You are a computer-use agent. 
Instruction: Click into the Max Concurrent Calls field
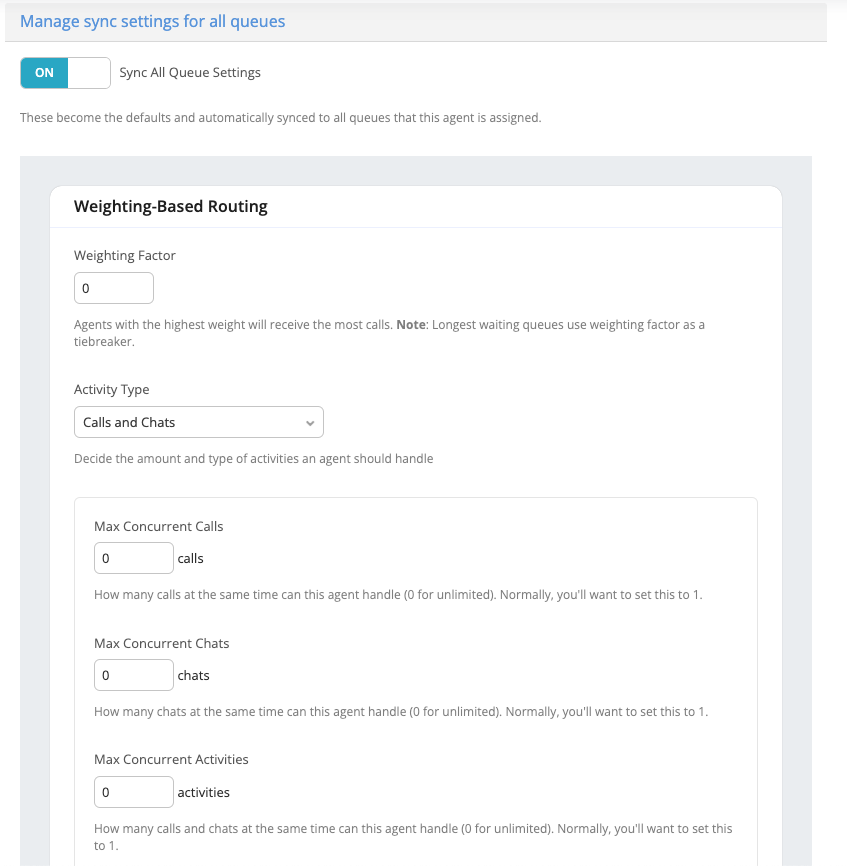point(134,558)
